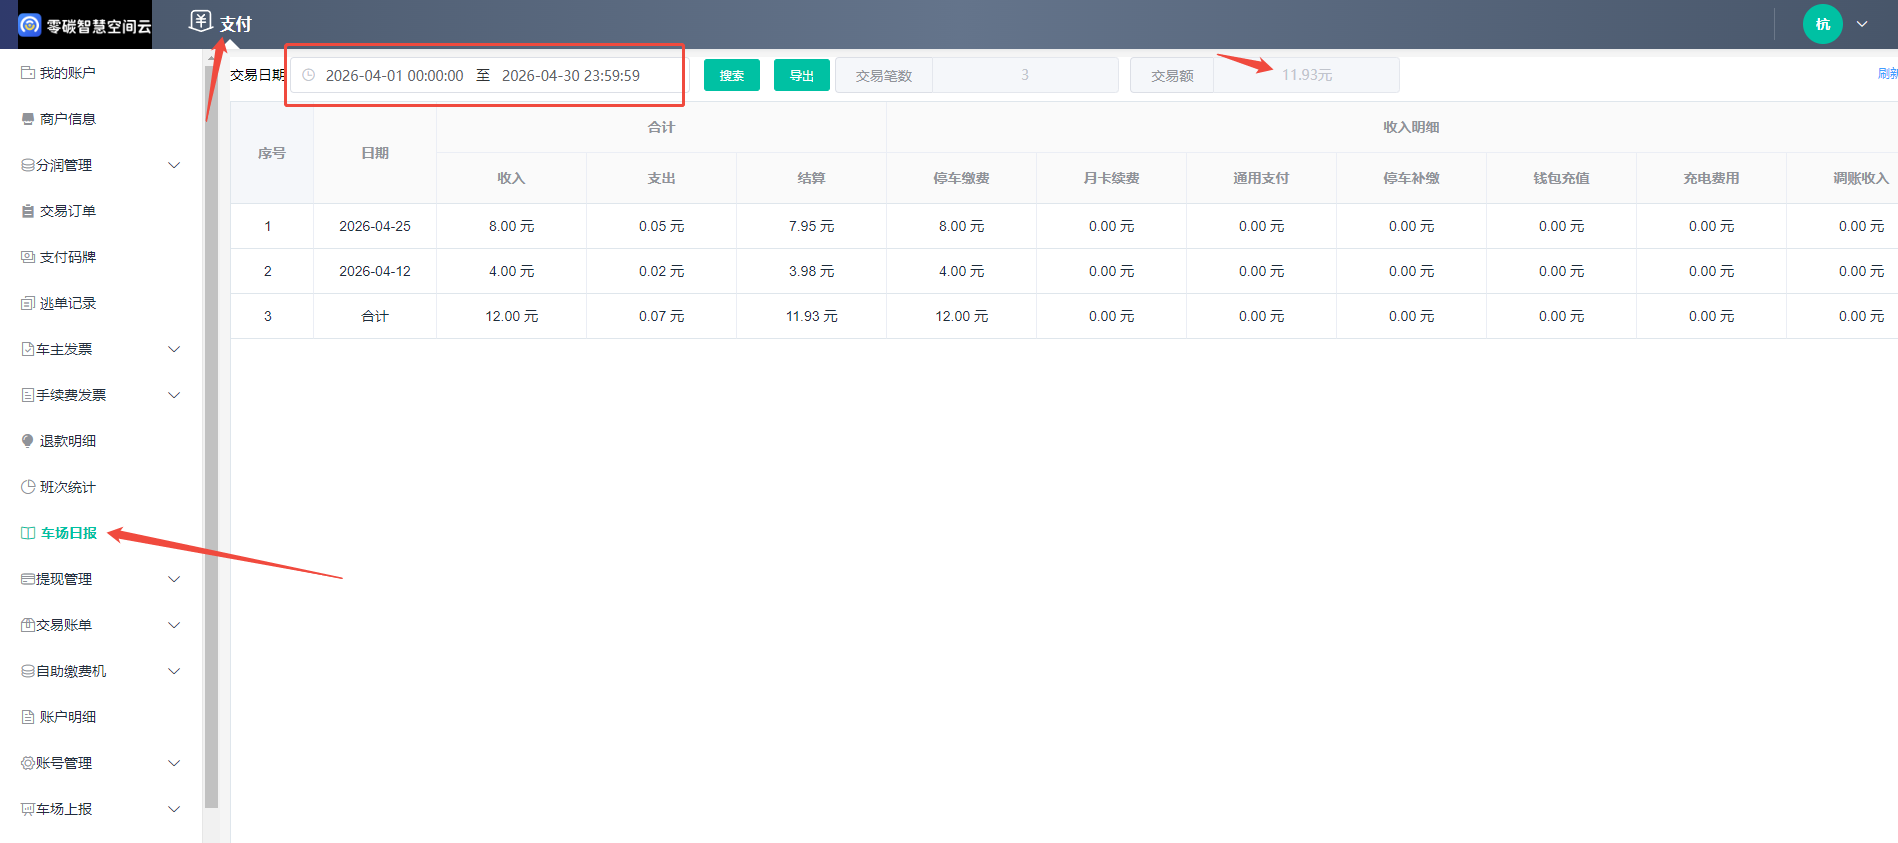Click 停车缴费 value 8.00 元 for 2026-04-25
Screen dimensions: 1898x843
pos(961,226)
